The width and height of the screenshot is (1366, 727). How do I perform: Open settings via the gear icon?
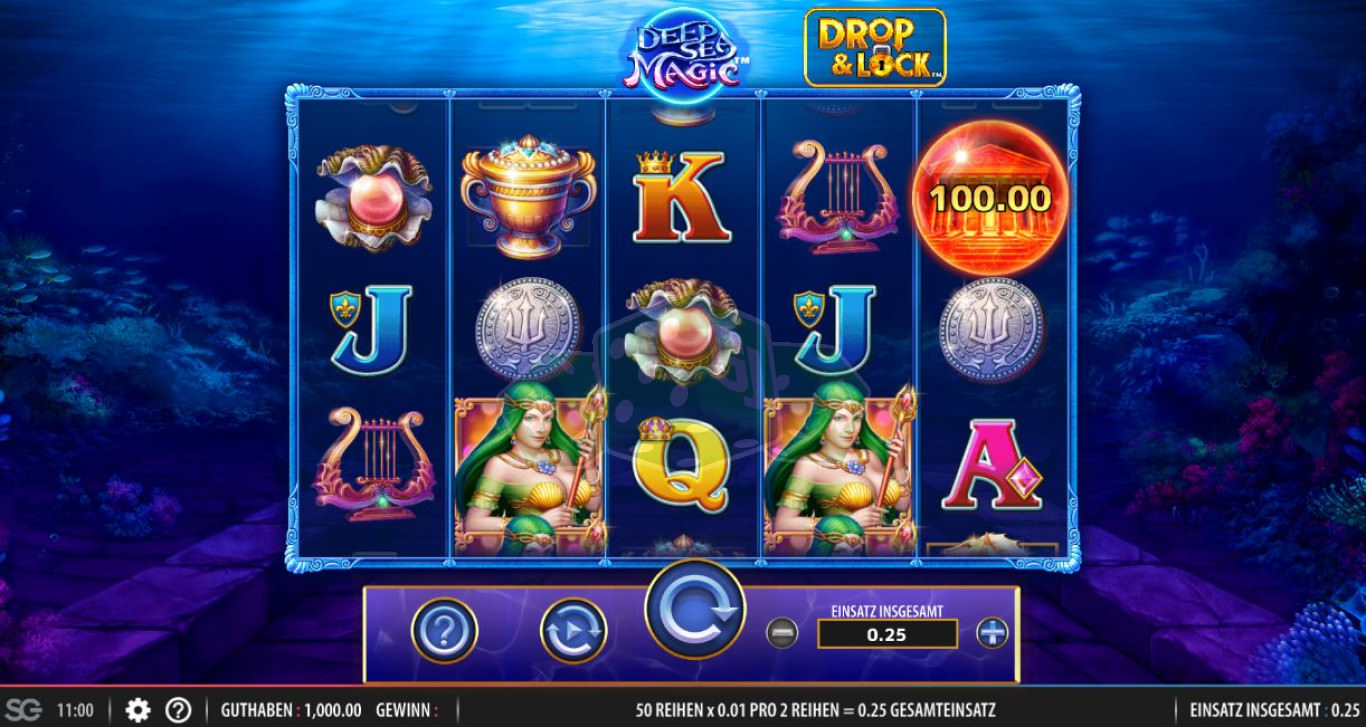pos(138,711)
